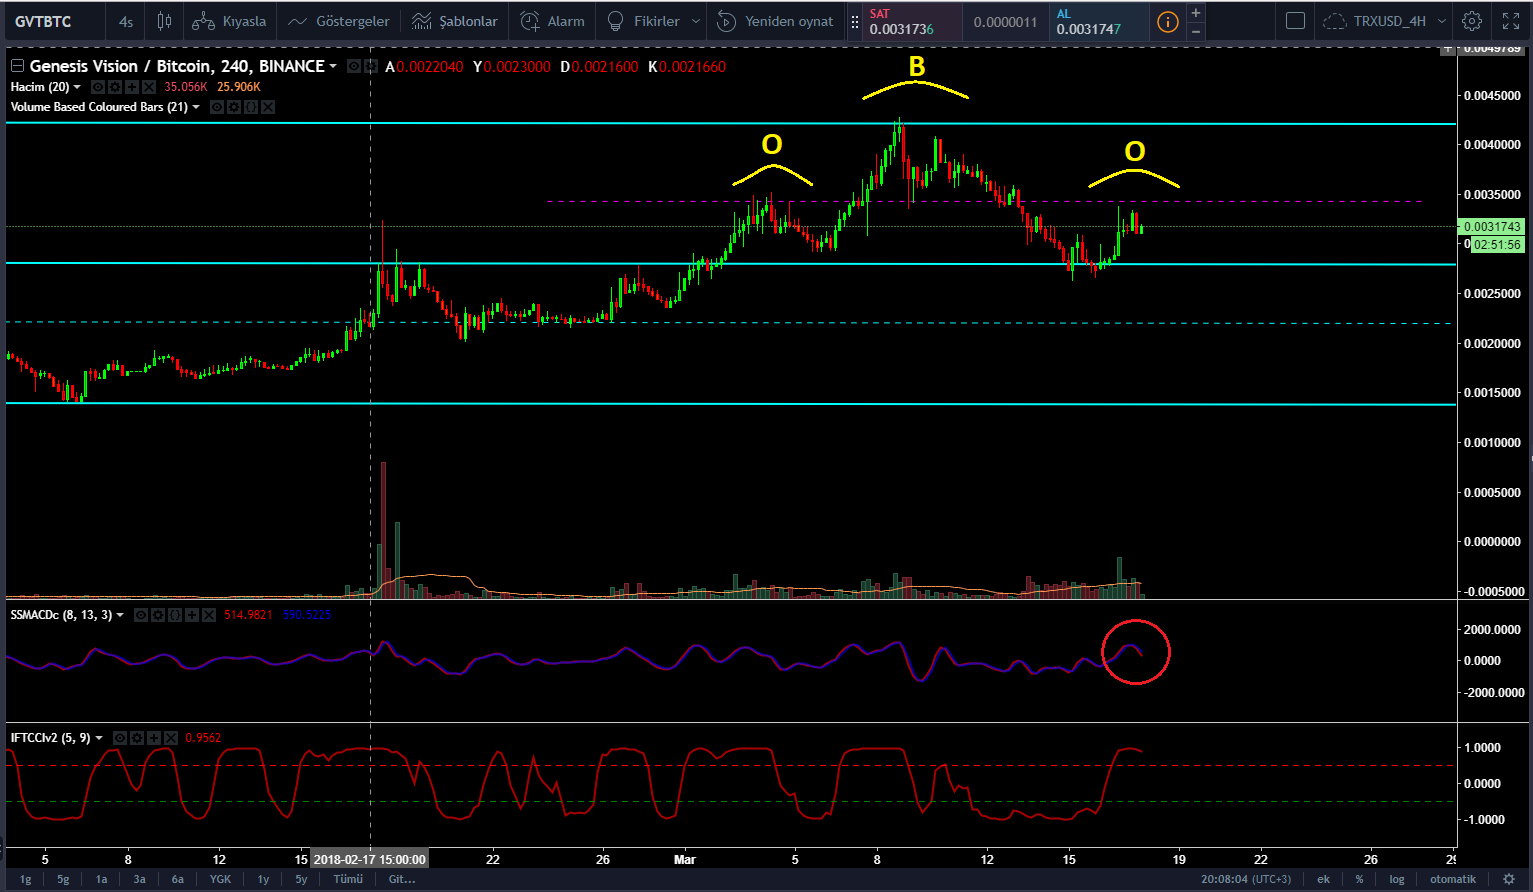
Task: Select the Tümü full date range
Action: click(348, 879)
